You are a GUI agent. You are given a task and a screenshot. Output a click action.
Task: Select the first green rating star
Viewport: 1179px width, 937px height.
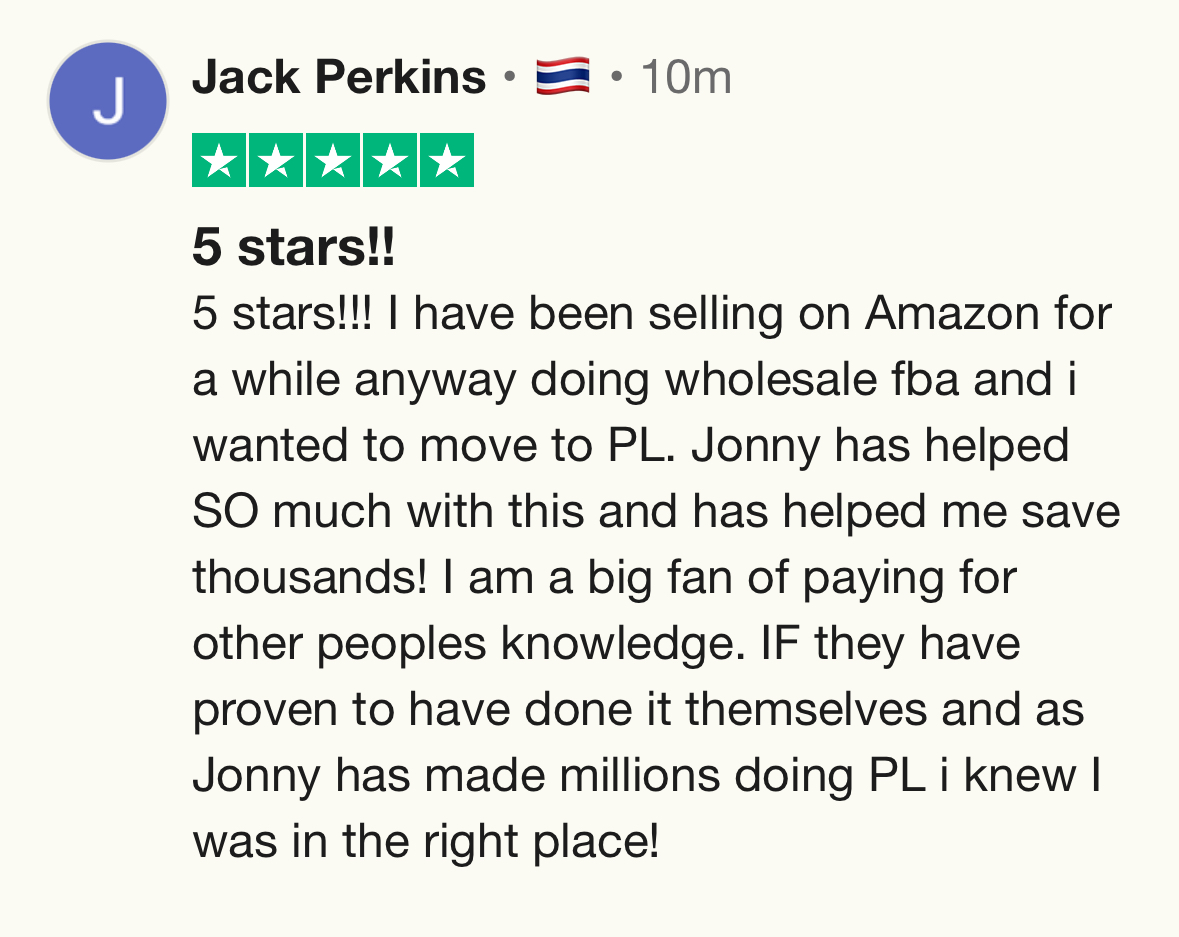(x=219, y=159)
